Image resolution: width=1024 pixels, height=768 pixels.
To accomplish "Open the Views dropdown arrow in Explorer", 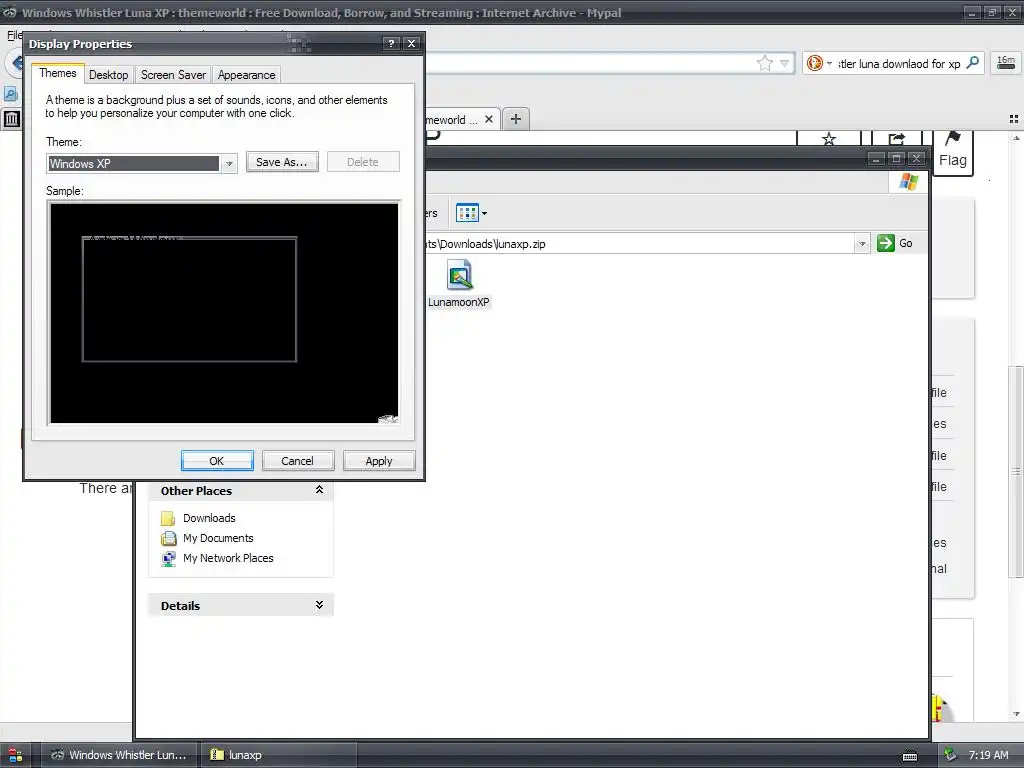I will [x=485, y=214].
